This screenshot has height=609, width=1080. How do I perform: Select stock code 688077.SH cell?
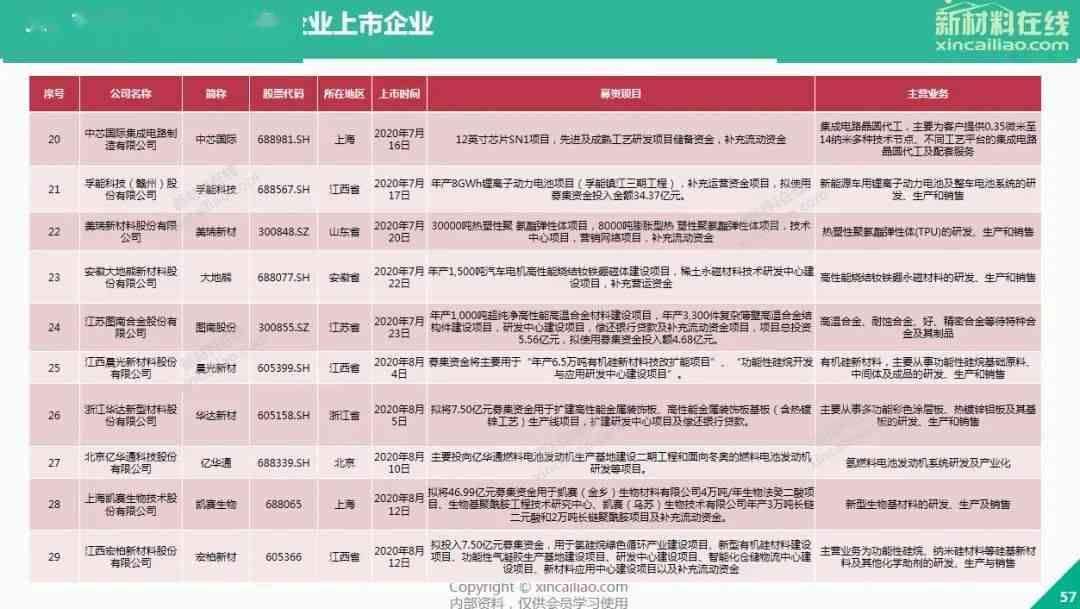click(x=284, y=278)
